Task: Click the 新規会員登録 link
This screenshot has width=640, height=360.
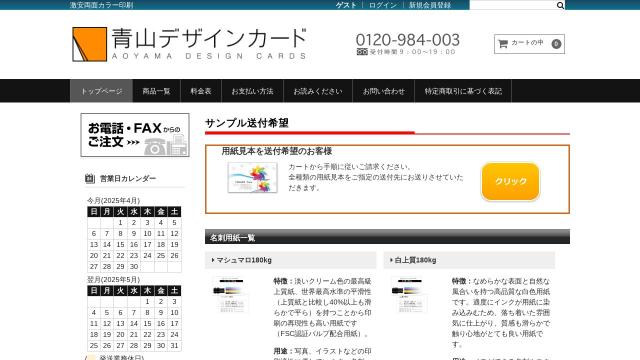Action: pyautogui.click(x=430, y=5)
